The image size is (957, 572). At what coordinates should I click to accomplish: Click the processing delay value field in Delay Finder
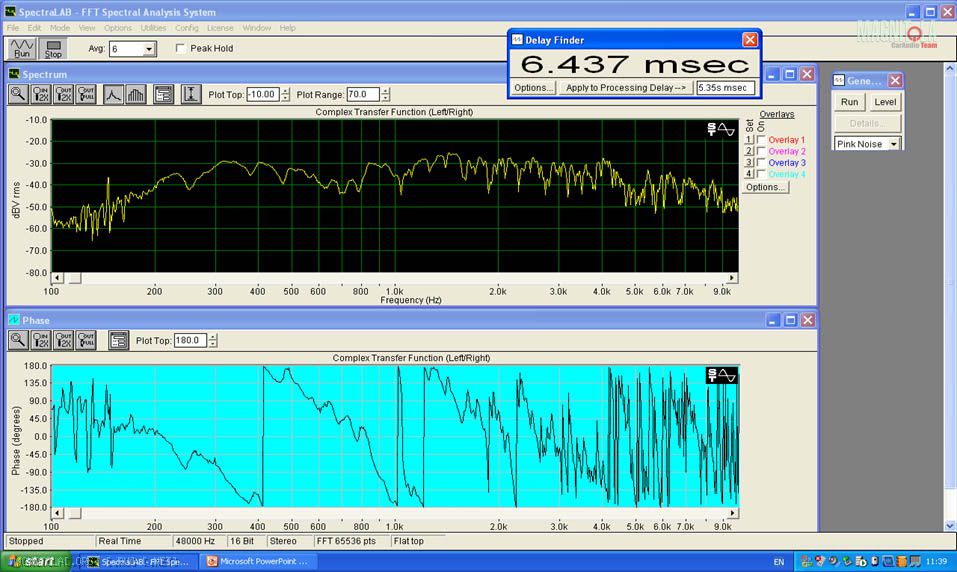coord(725,88)
